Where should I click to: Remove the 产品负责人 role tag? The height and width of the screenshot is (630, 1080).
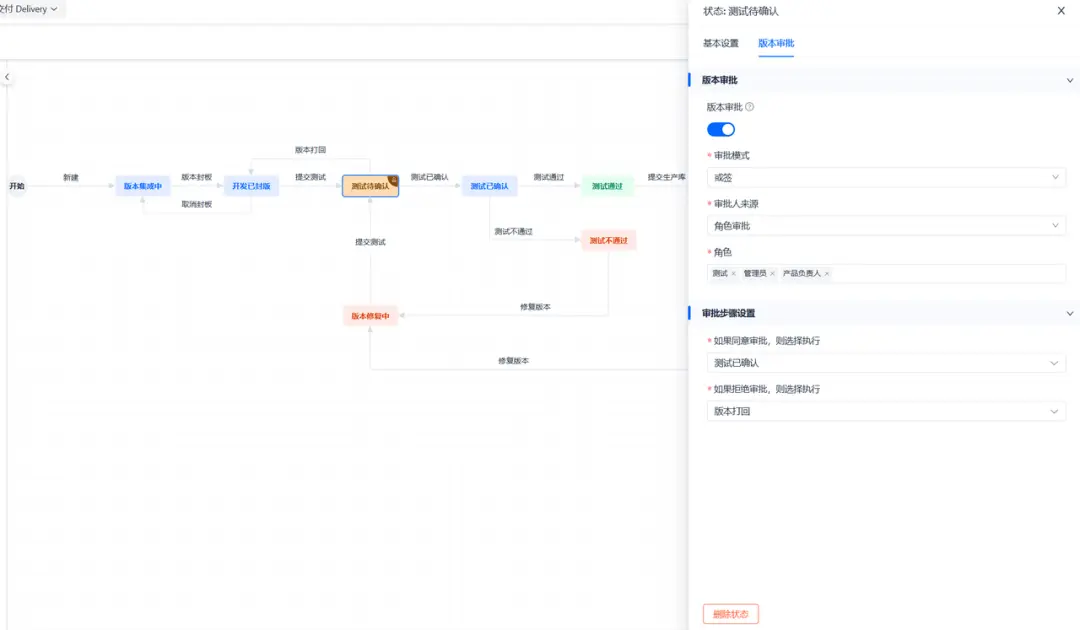827,273
